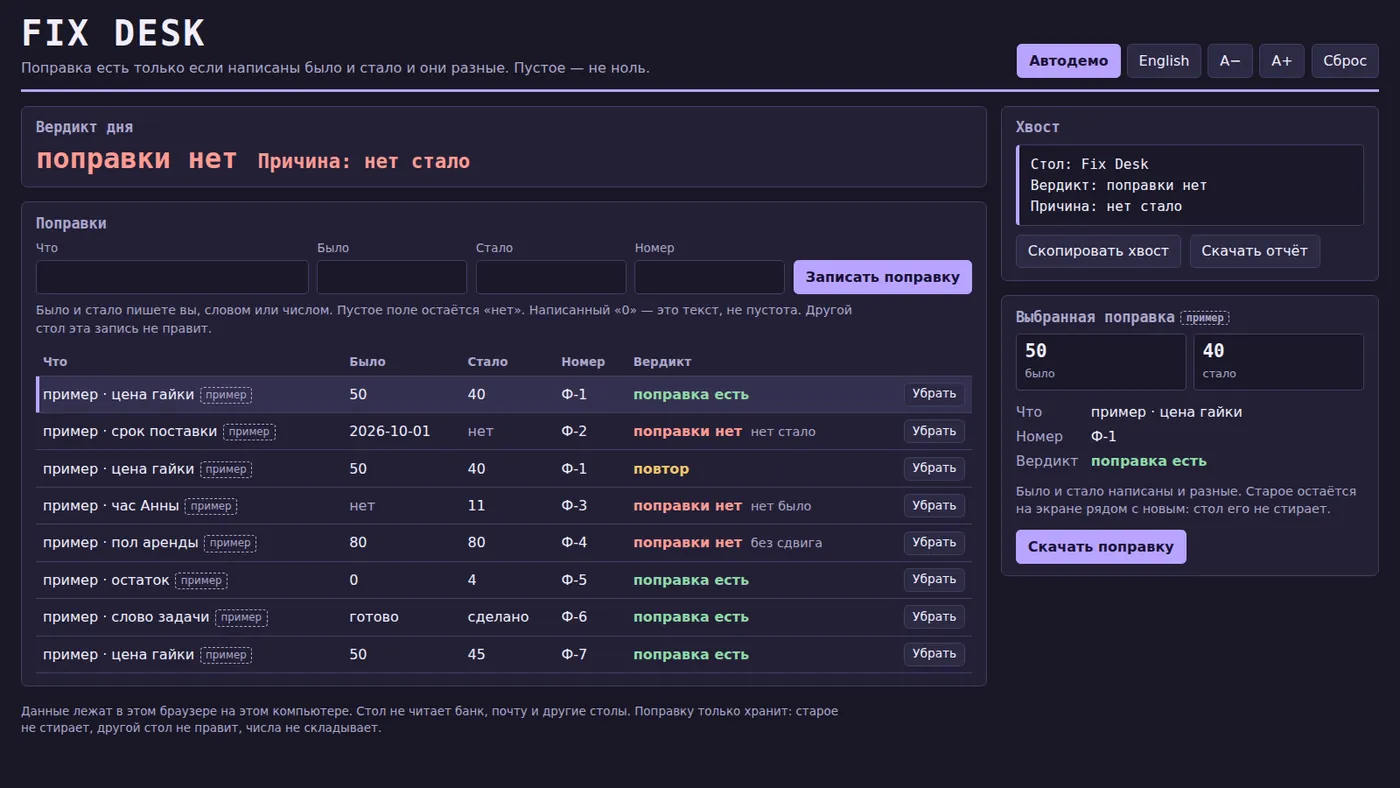Click the Сброс reset button
The image size is (1400, 788).
coord(1344,61)
